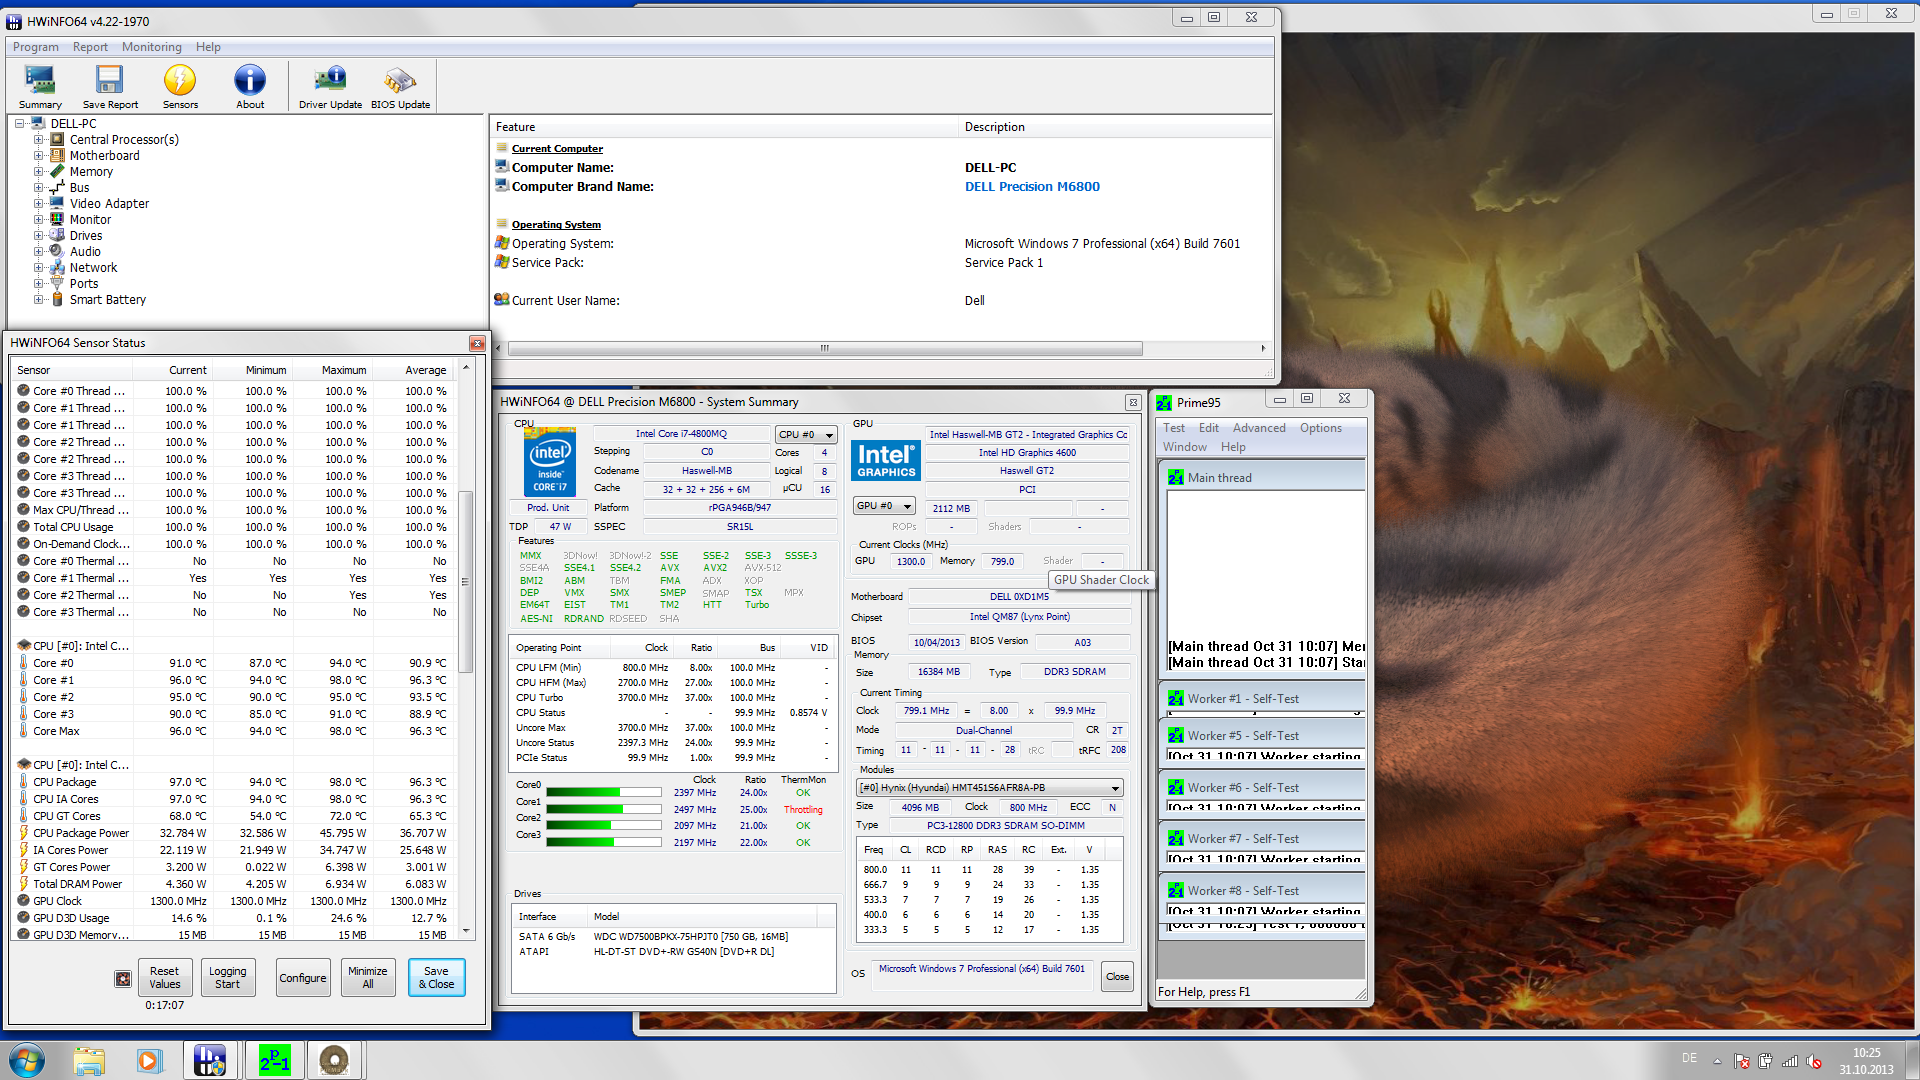Click the Minimize All button

pos(368,978)
